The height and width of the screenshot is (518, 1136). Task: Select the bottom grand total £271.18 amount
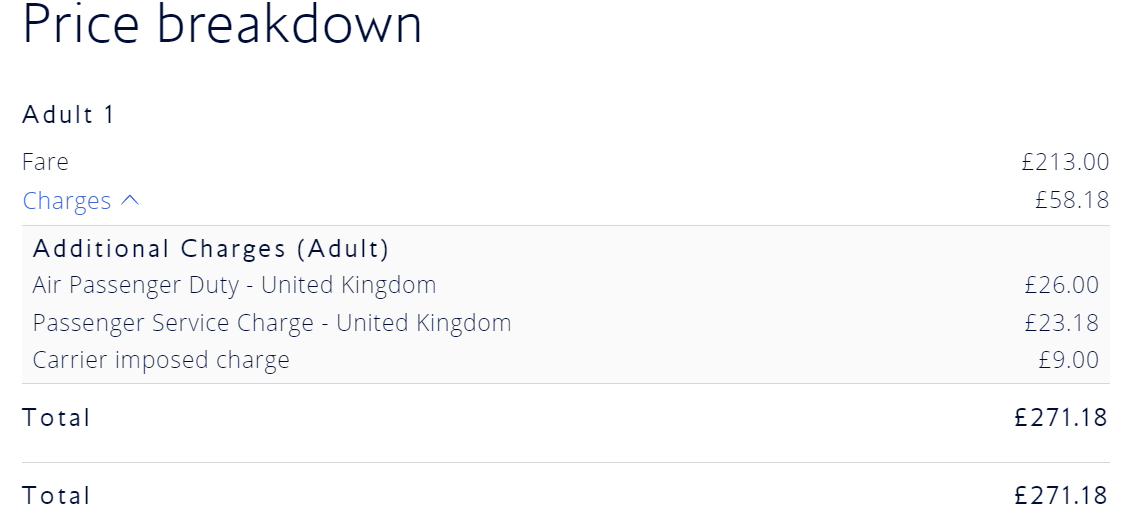pyautogui.click(x=1060, y=496)
